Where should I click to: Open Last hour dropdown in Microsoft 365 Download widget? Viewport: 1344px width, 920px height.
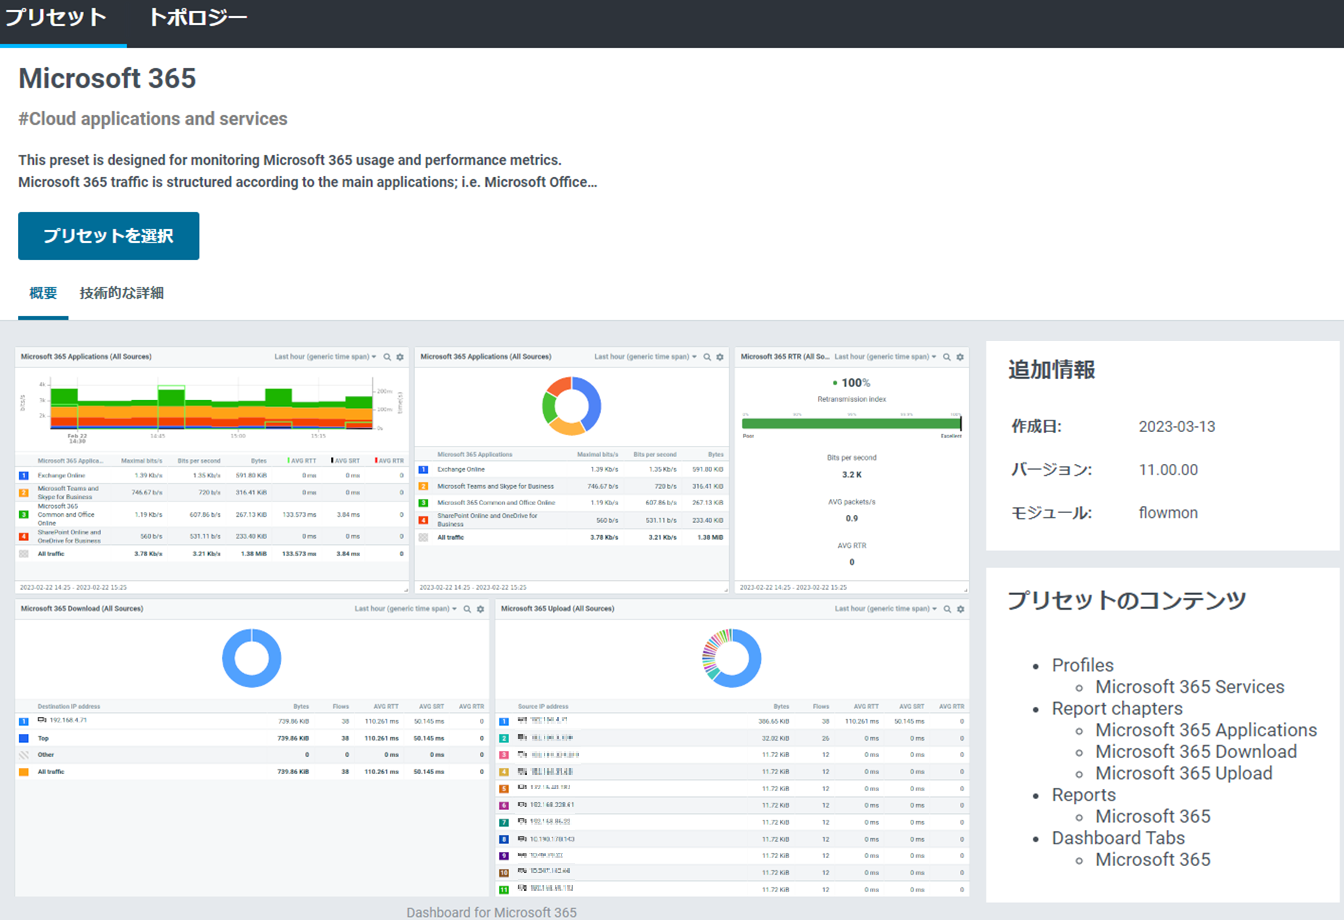pos(406,609)
